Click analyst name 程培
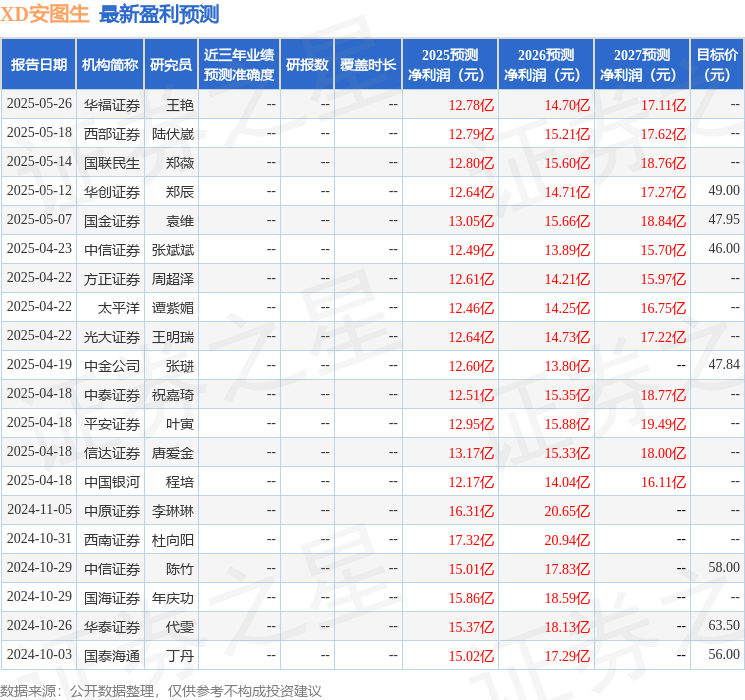Screen dimensions: 745x700 pyautogui.click(x=180, y=482)
